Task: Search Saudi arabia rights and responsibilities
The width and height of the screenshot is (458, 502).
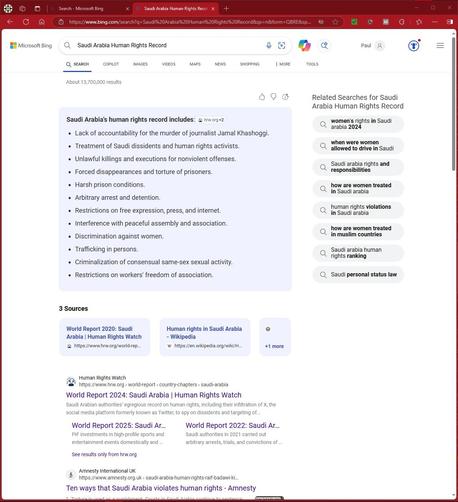Action: click(x=358, y=167)
